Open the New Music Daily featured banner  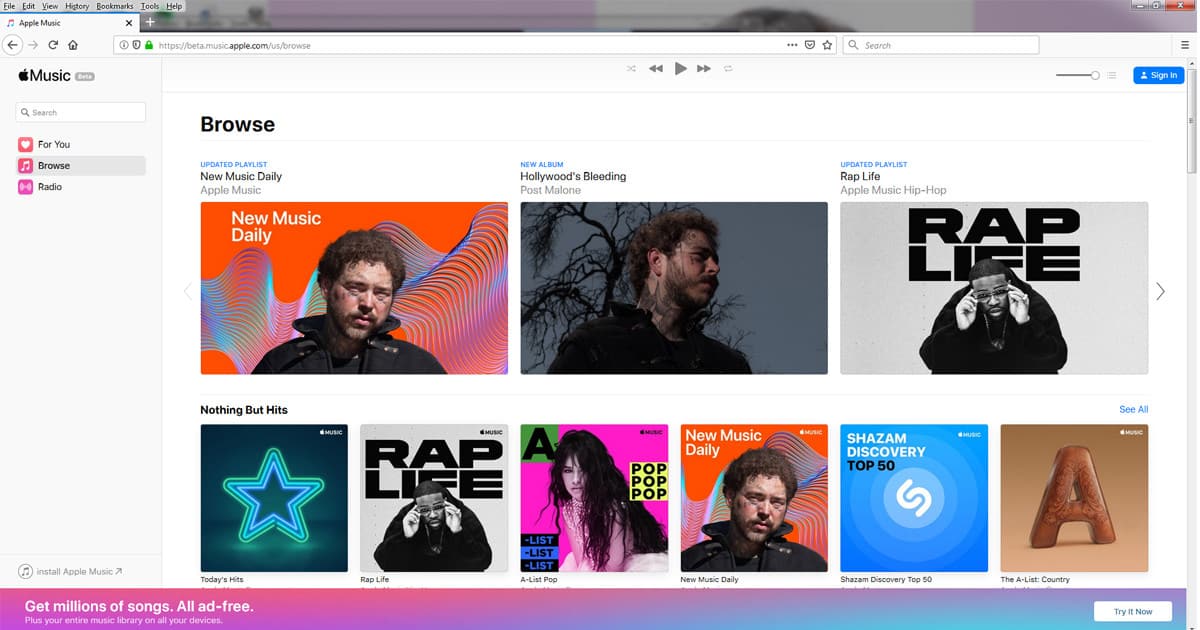click(x=354, y=288)
